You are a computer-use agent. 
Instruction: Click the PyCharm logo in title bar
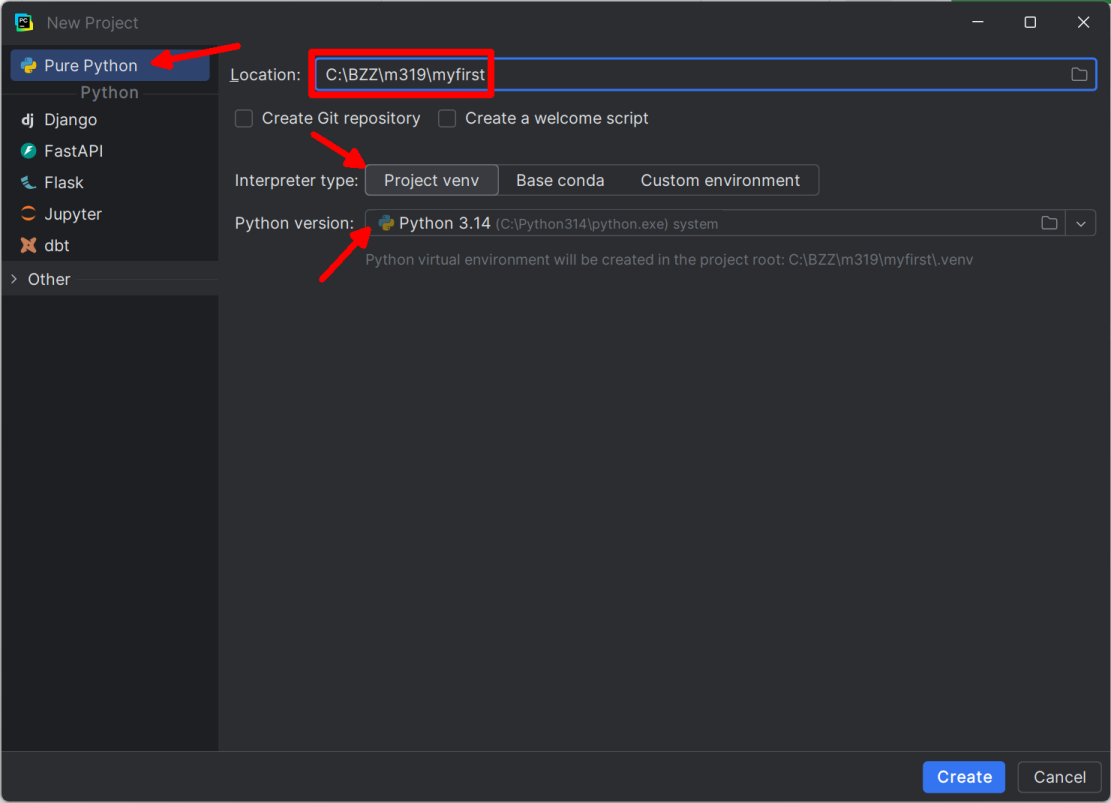[x=24, y=23]
